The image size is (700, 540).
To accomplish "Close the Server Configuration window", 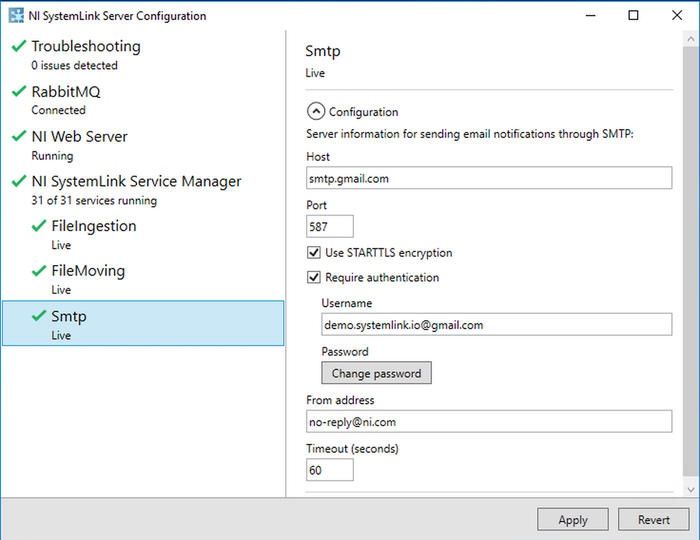I will (677, 15).
